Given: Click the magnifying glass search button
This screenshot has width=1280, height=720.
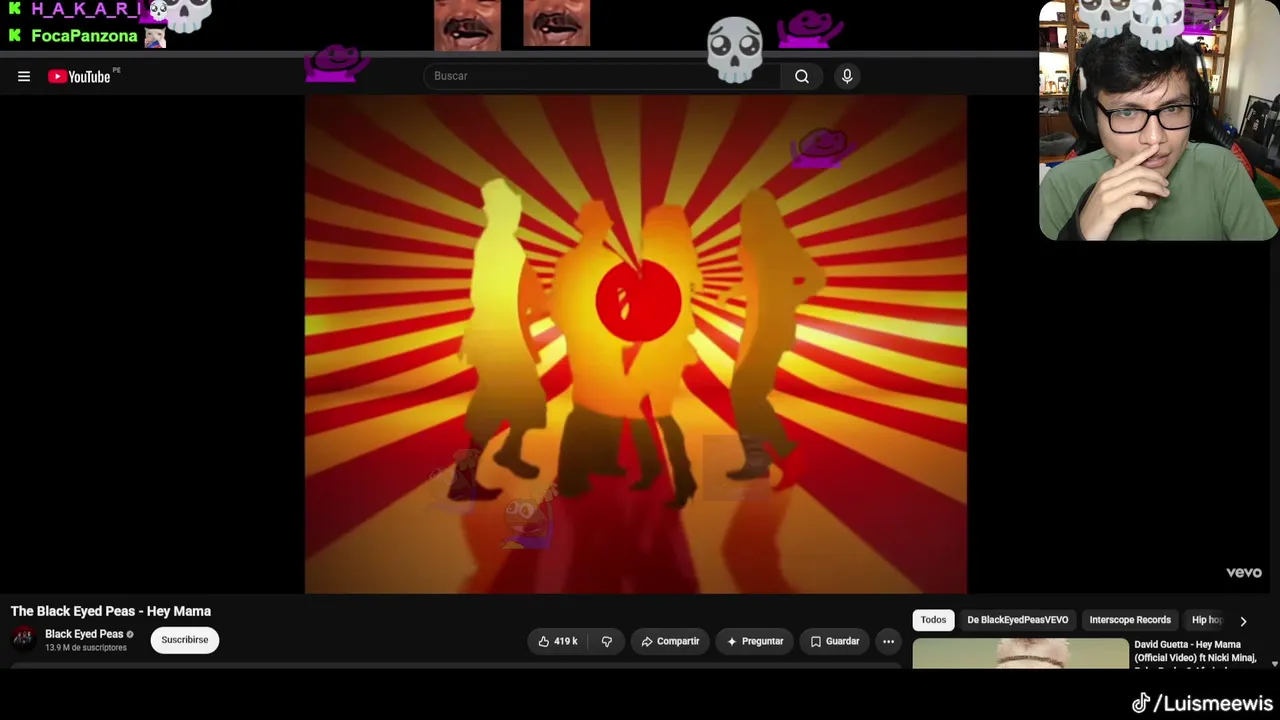Looking at the screenshot, I should (802, 76).
